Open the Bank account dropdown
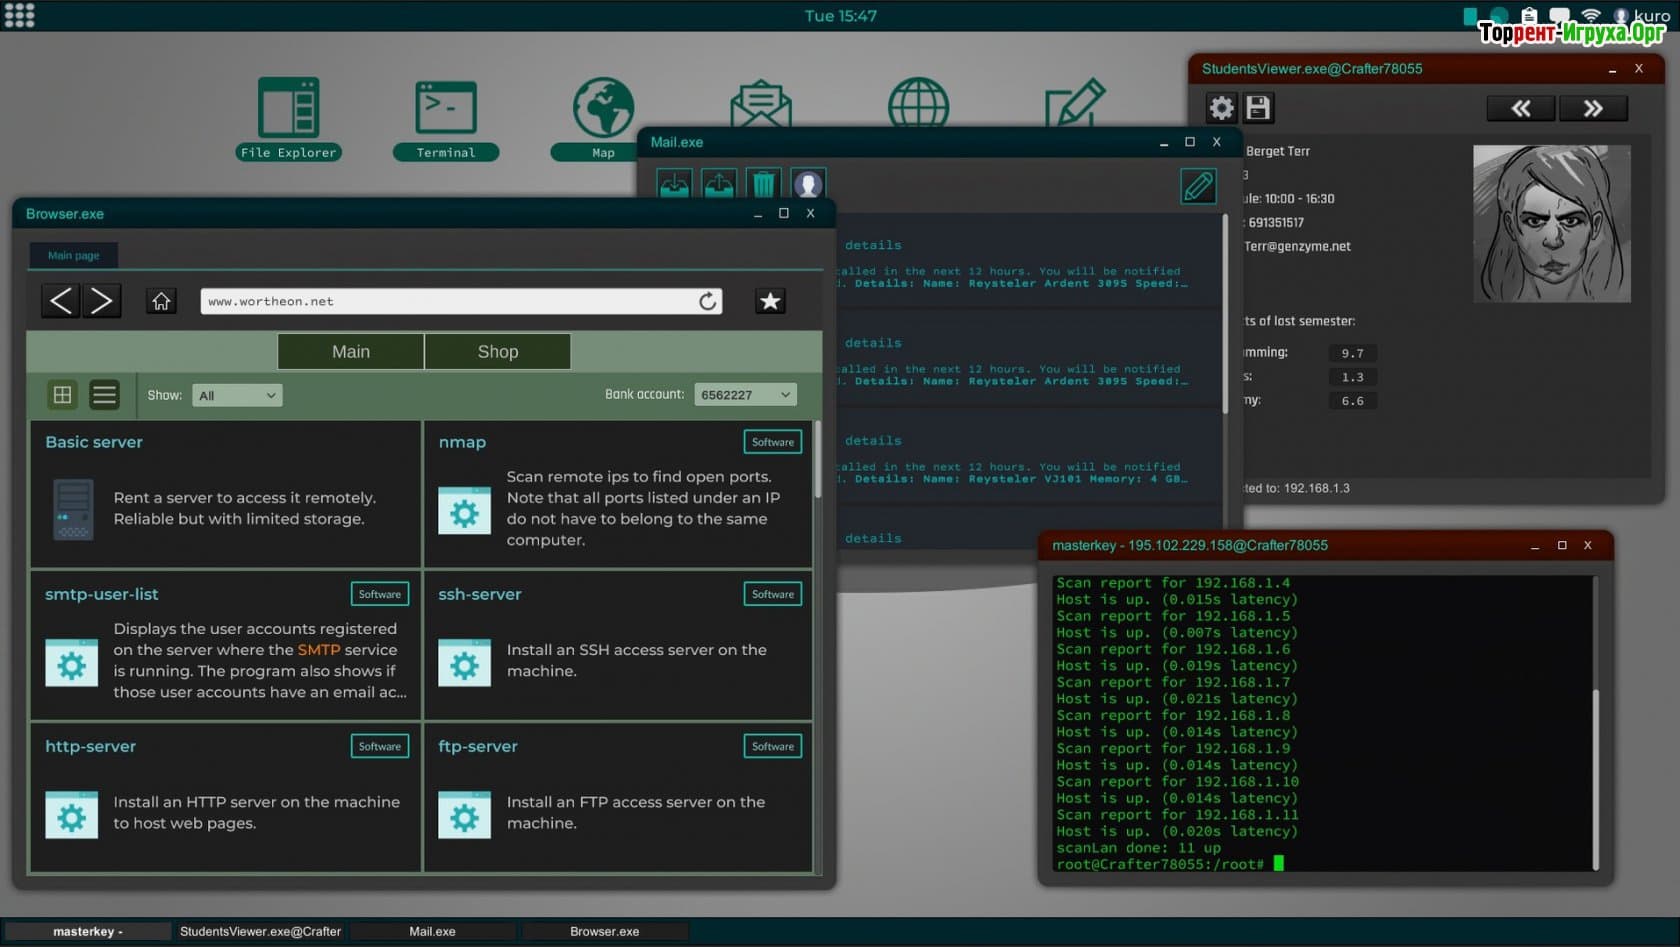 click(745, 395)
